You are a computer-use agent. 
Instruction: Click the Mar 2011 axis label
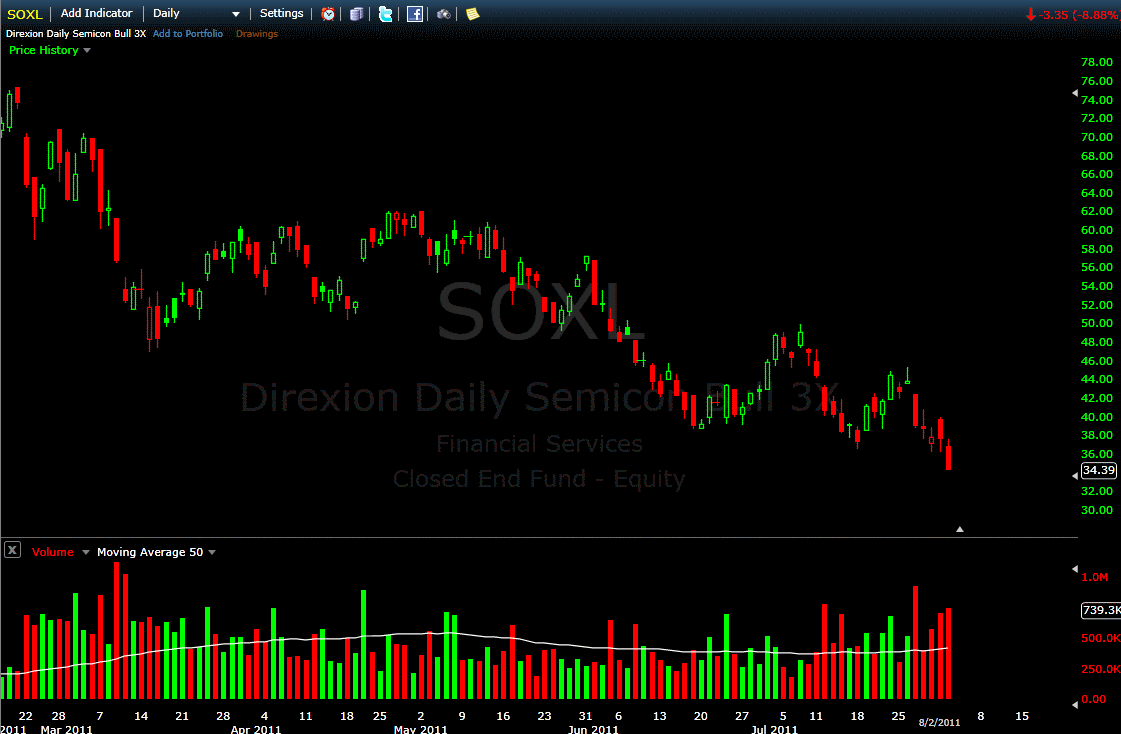coord(66,729)
